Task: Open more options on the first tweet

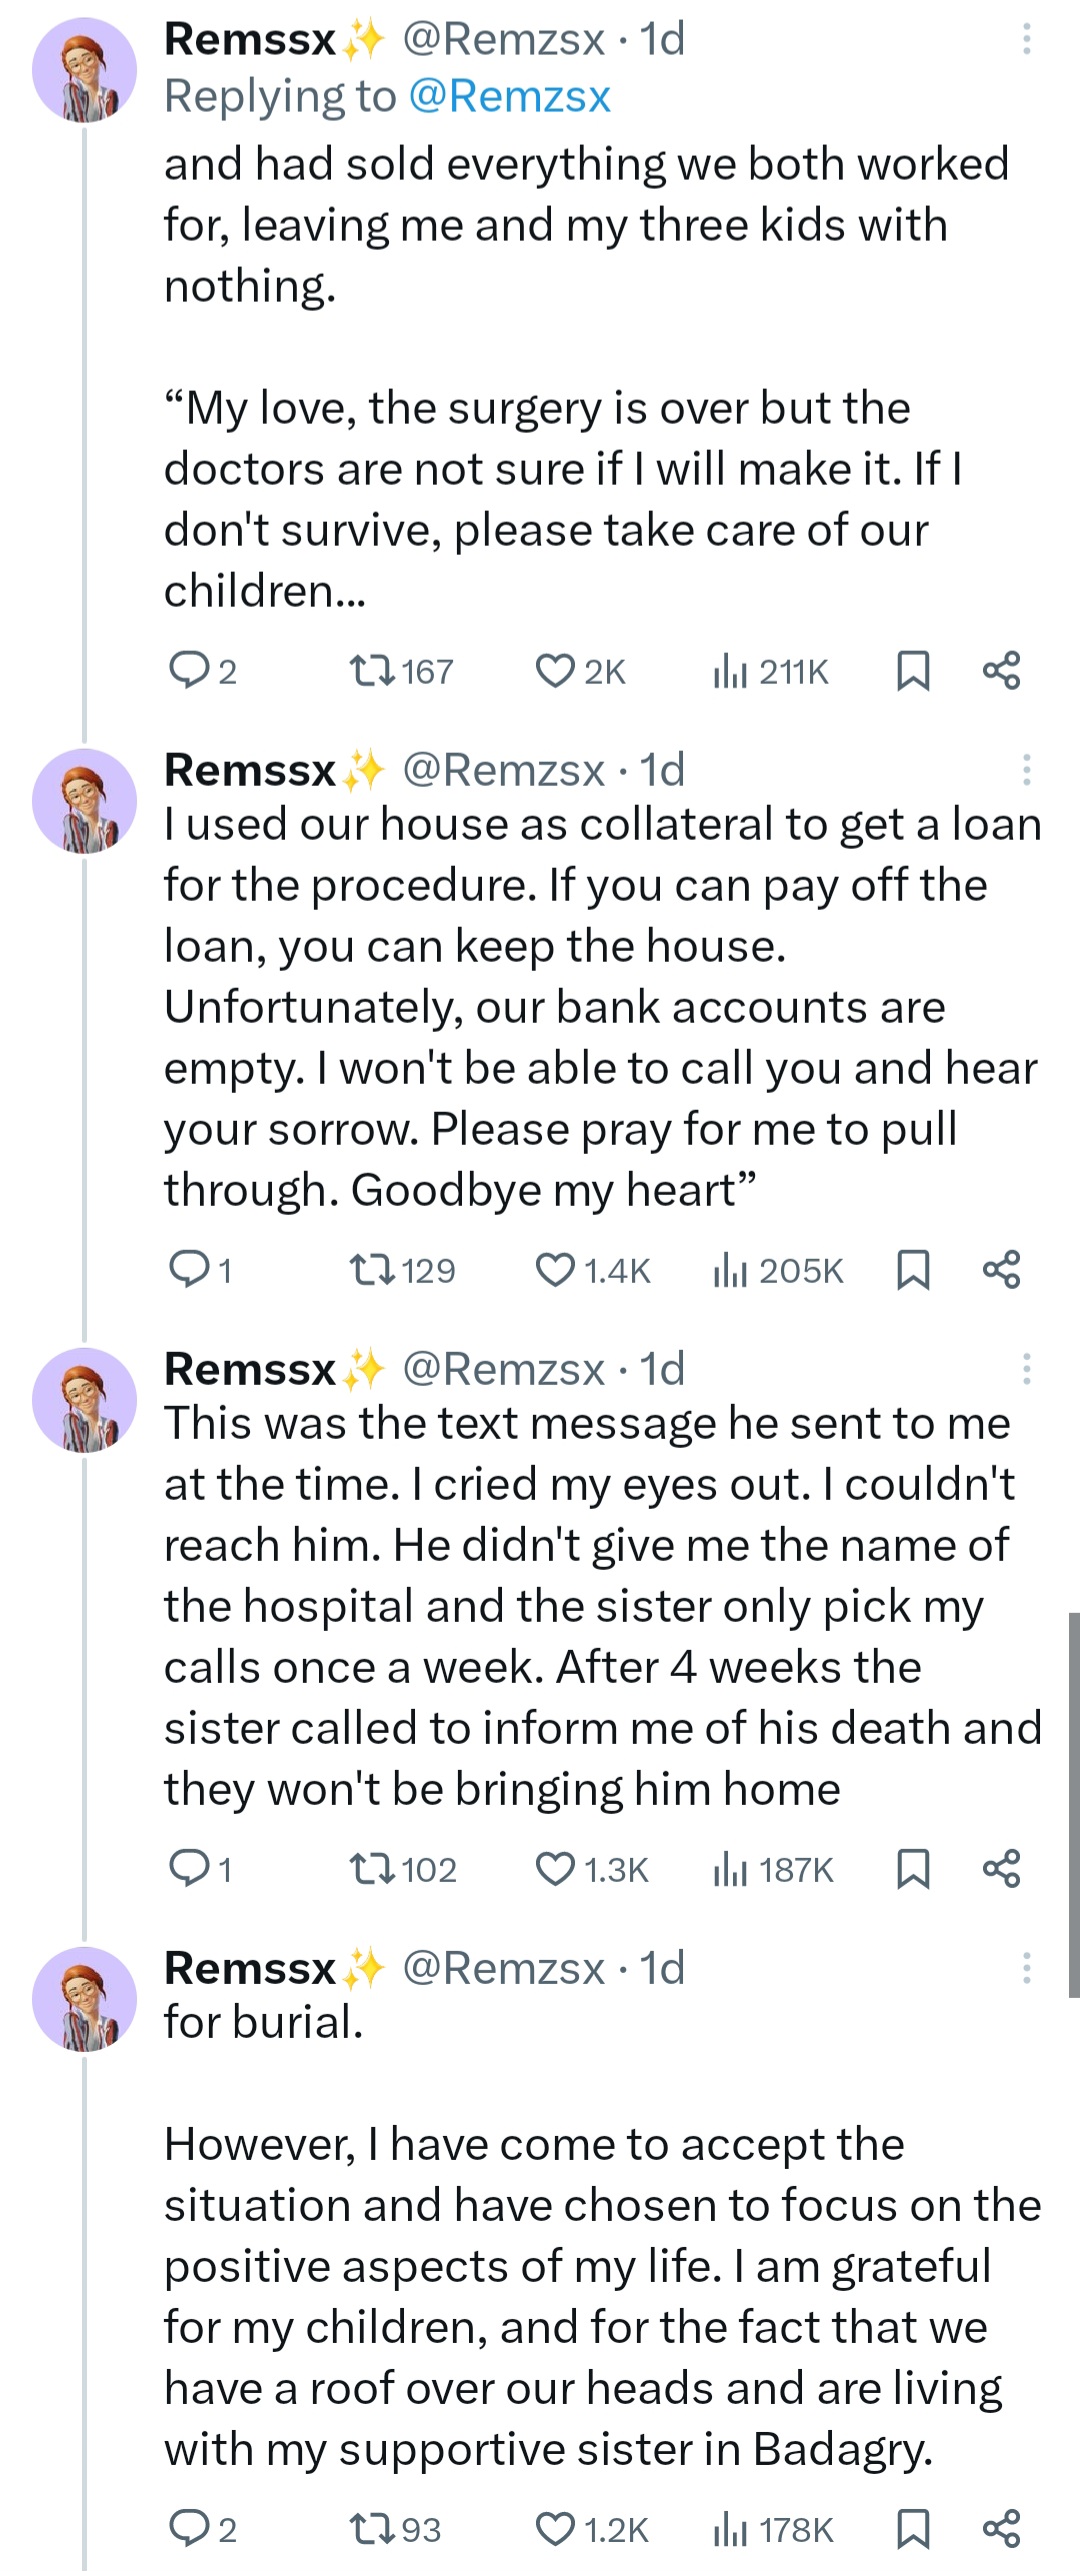Action: point(1026,39)
